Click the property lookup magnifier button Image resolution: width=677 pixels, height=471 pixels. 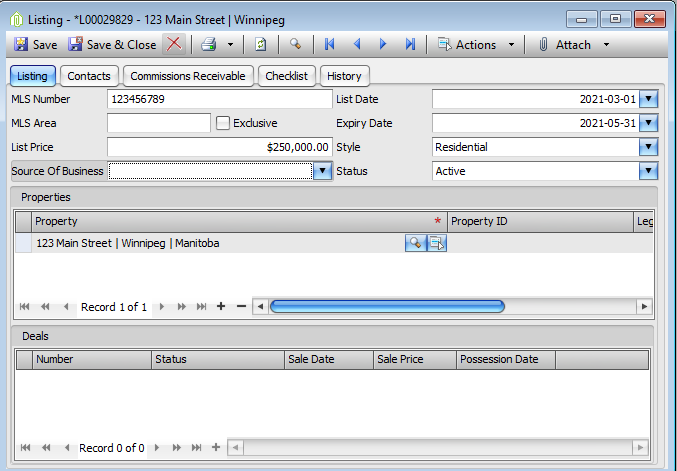pos(415,243)
